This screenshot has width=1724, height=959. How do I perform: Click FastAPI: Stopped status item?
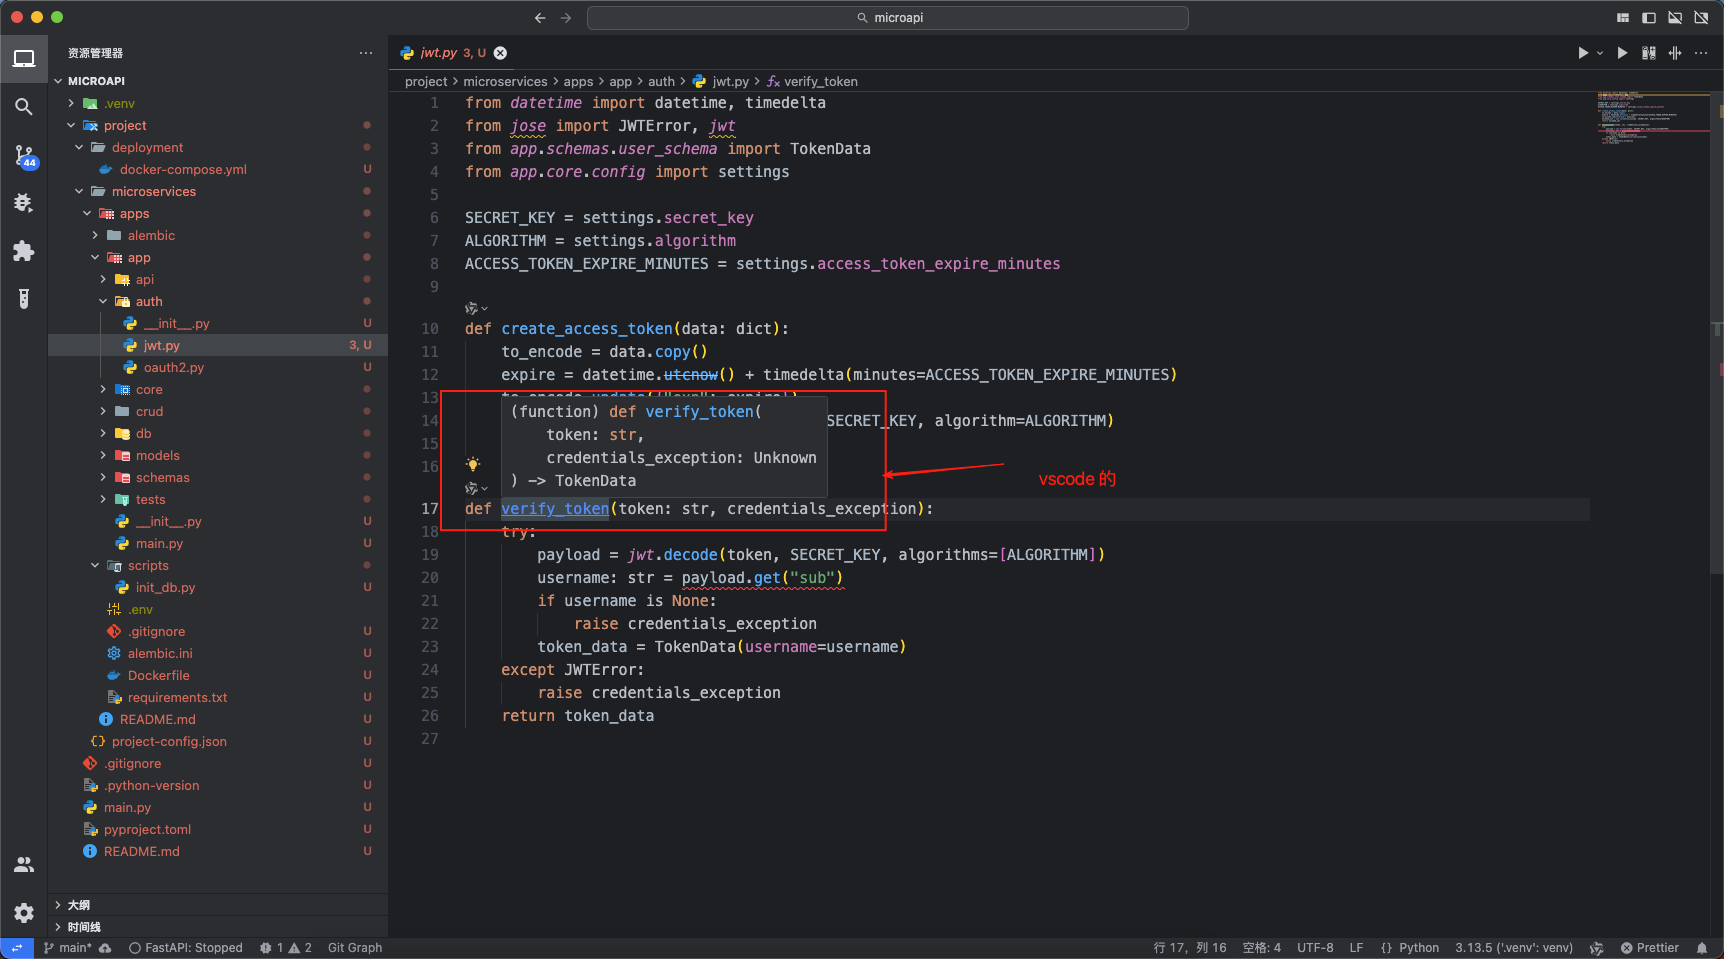point(186,948)
